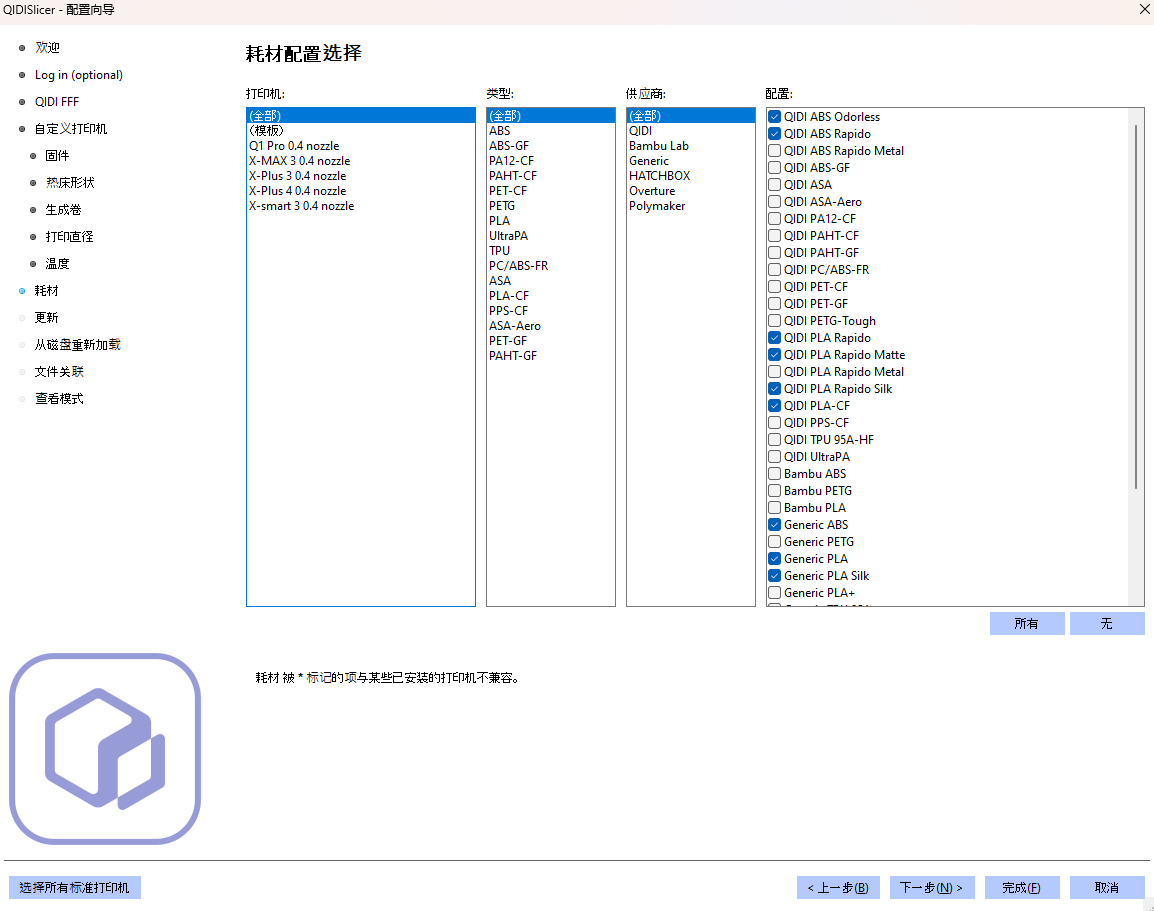Select PETG in the type list
Image resolution: width=1154 pixels, height=911 pixels.
pos(551,205)
